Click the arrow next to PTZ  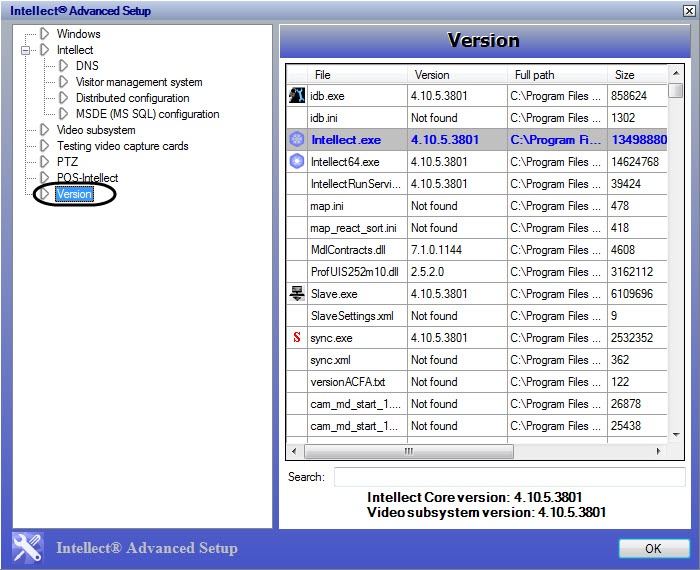45,162
